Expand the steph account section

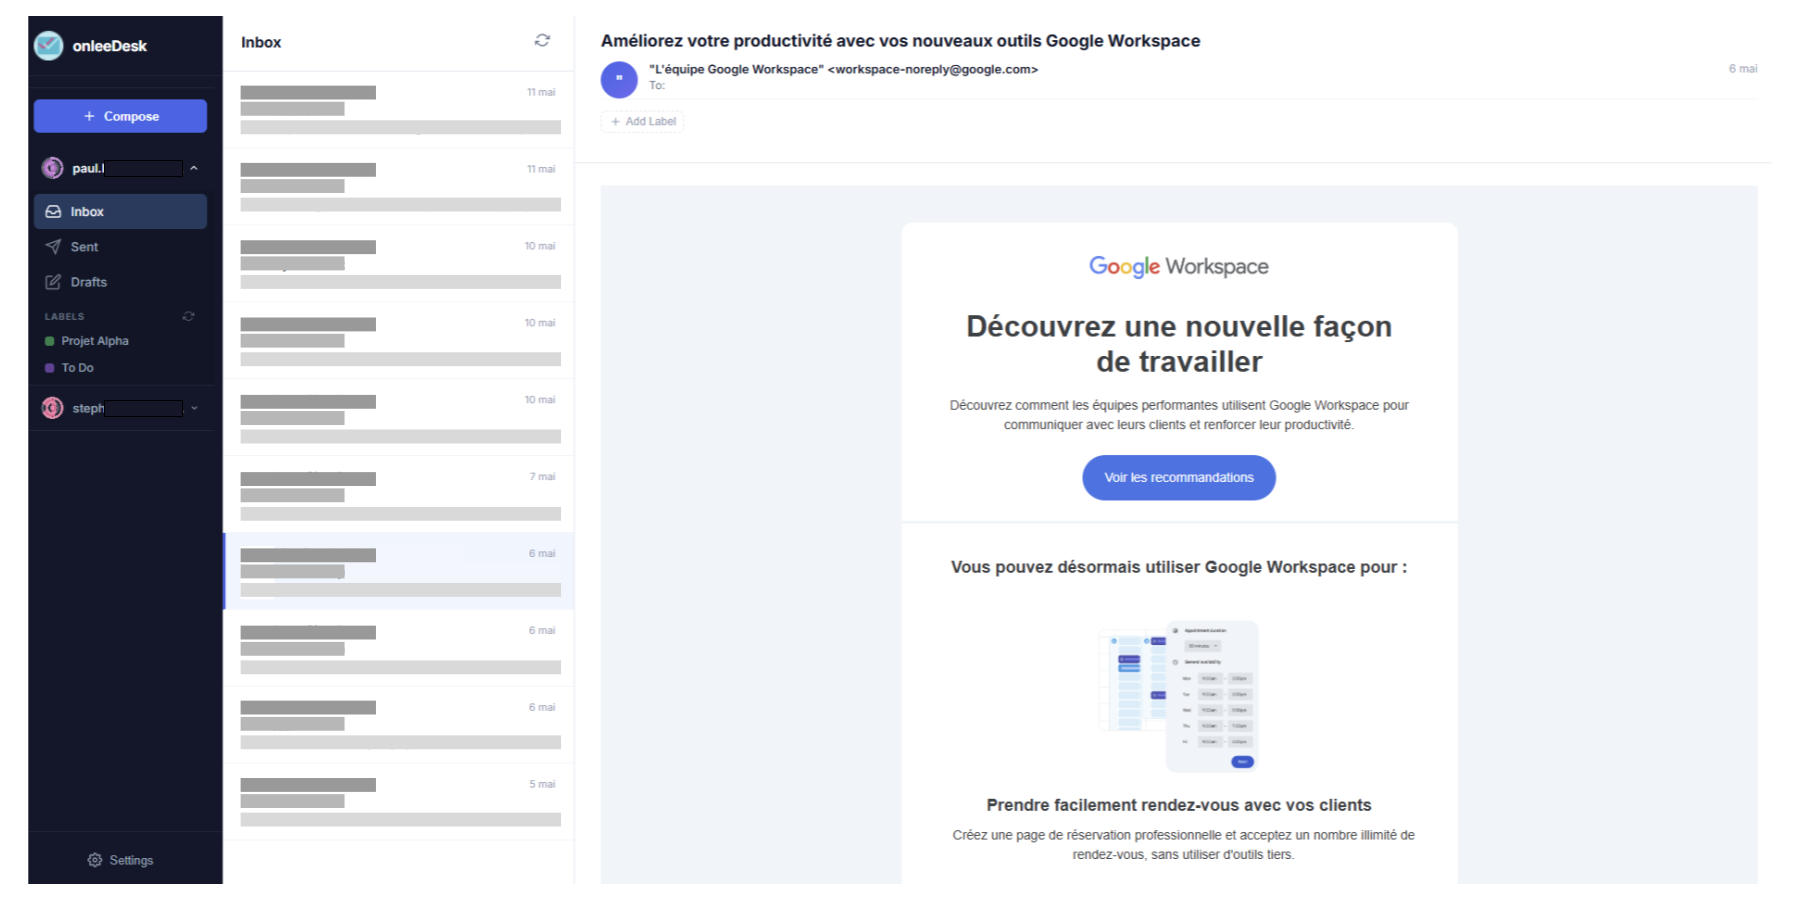(194, 408)
